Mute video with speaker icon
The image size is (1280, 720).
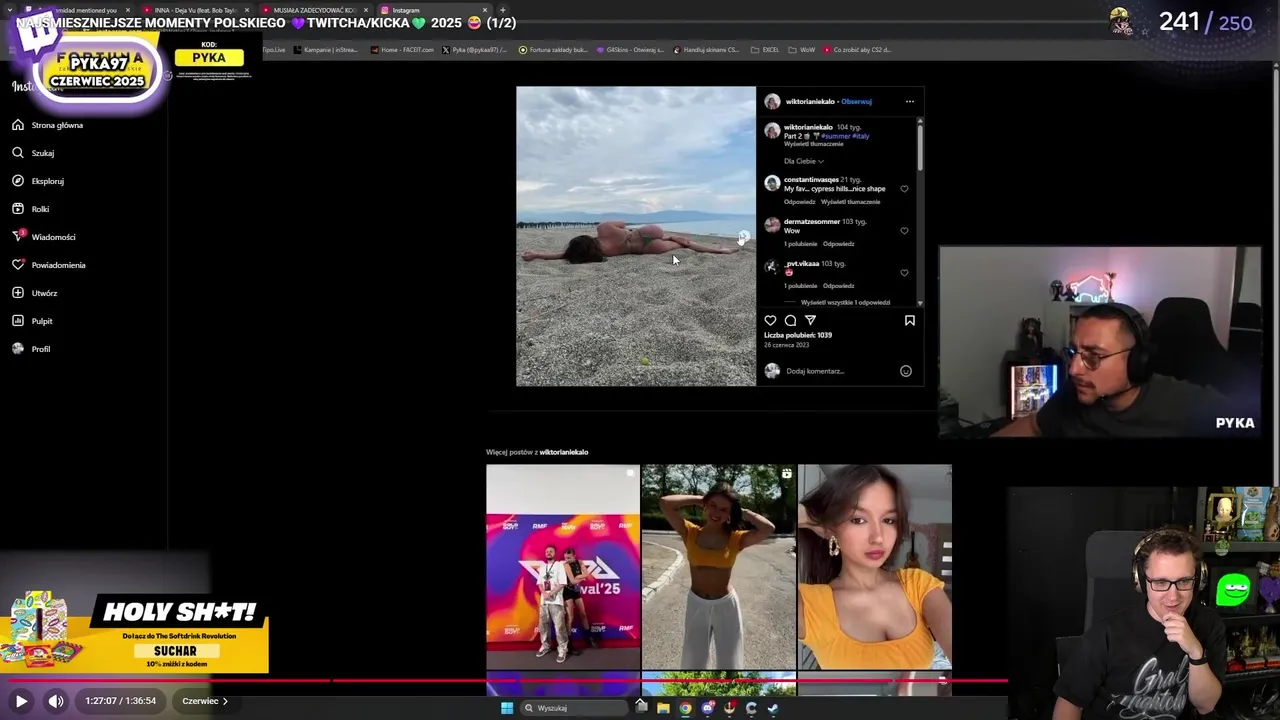(56, 701)
